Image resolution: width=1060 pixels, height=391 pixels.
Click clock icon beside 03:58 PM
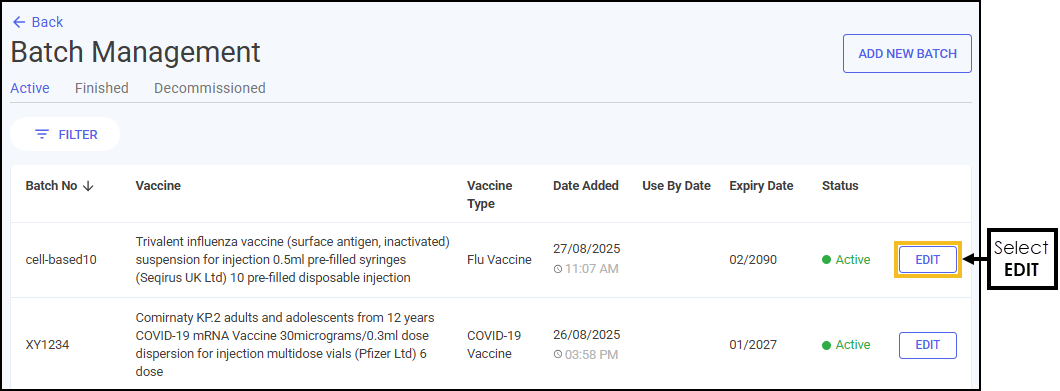tap(558, 354)
